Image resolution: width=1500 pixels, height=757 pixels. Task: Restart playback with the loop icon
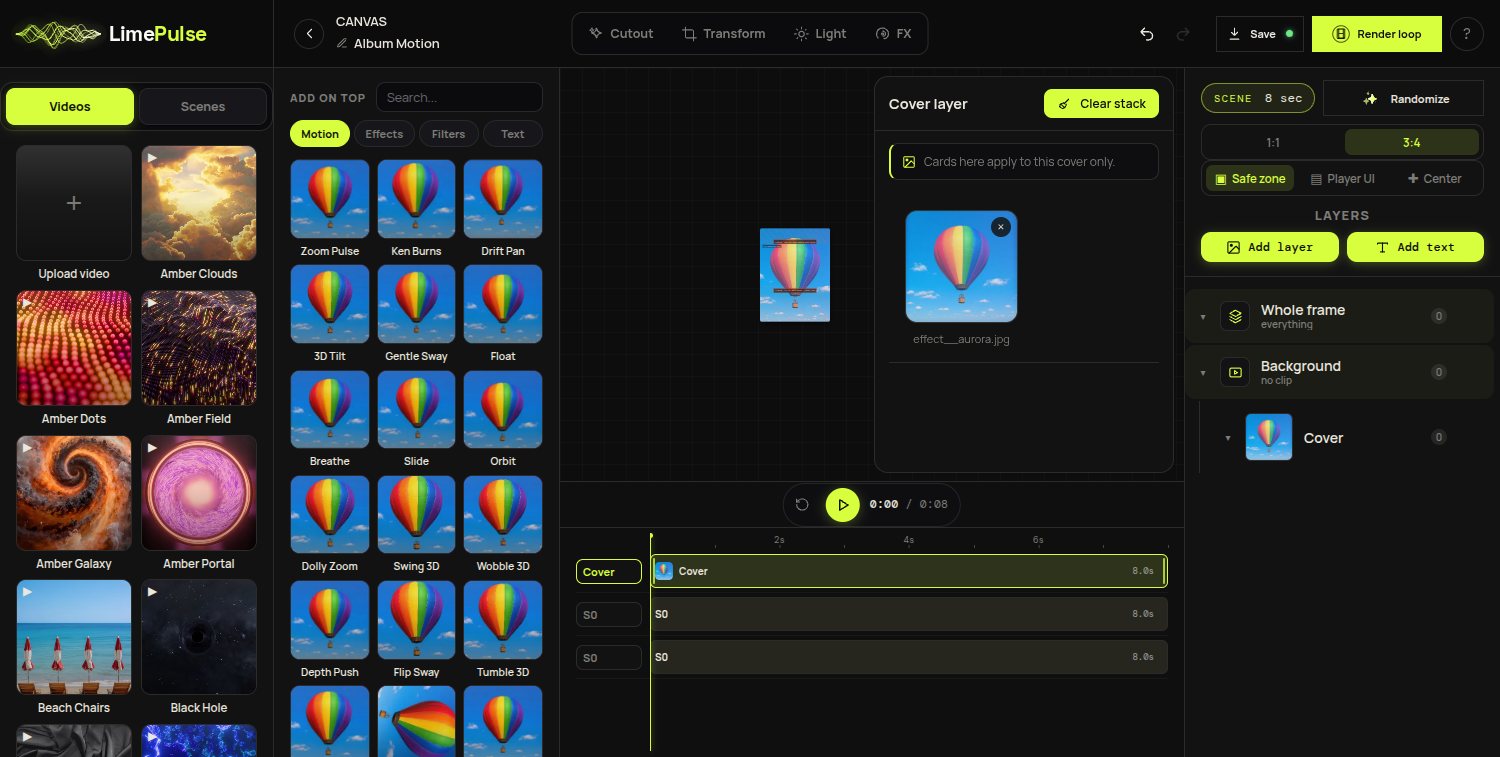[x=802, y=505]
